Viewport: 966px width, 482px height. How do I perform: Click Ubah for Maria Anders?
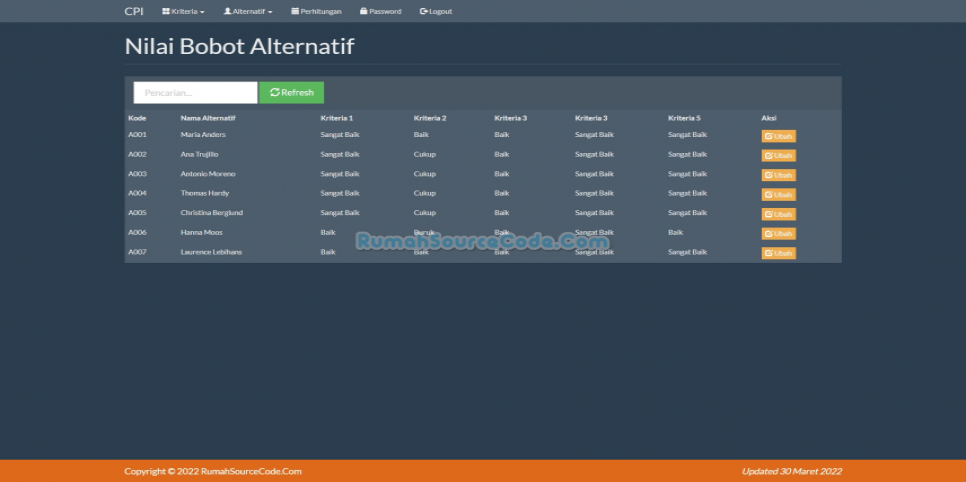click(779, 136)
